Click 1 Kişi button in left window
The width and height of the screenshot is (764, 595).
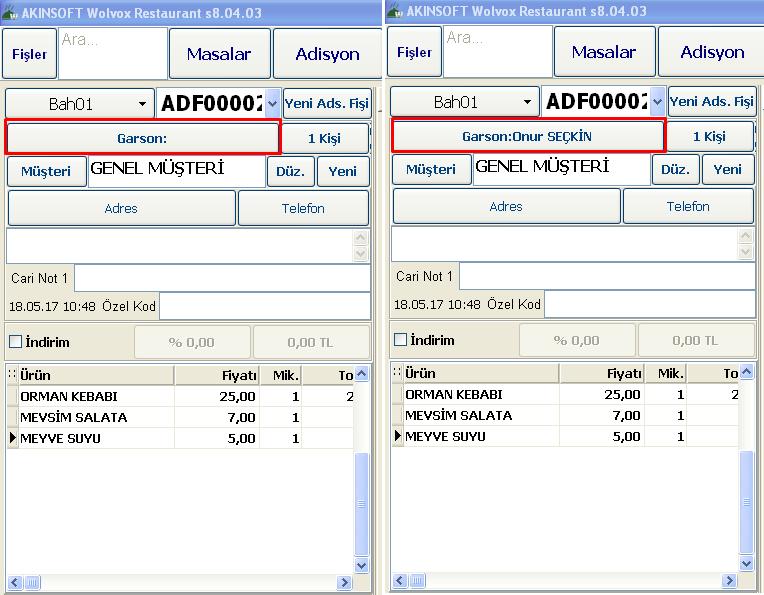coord(325,138)
